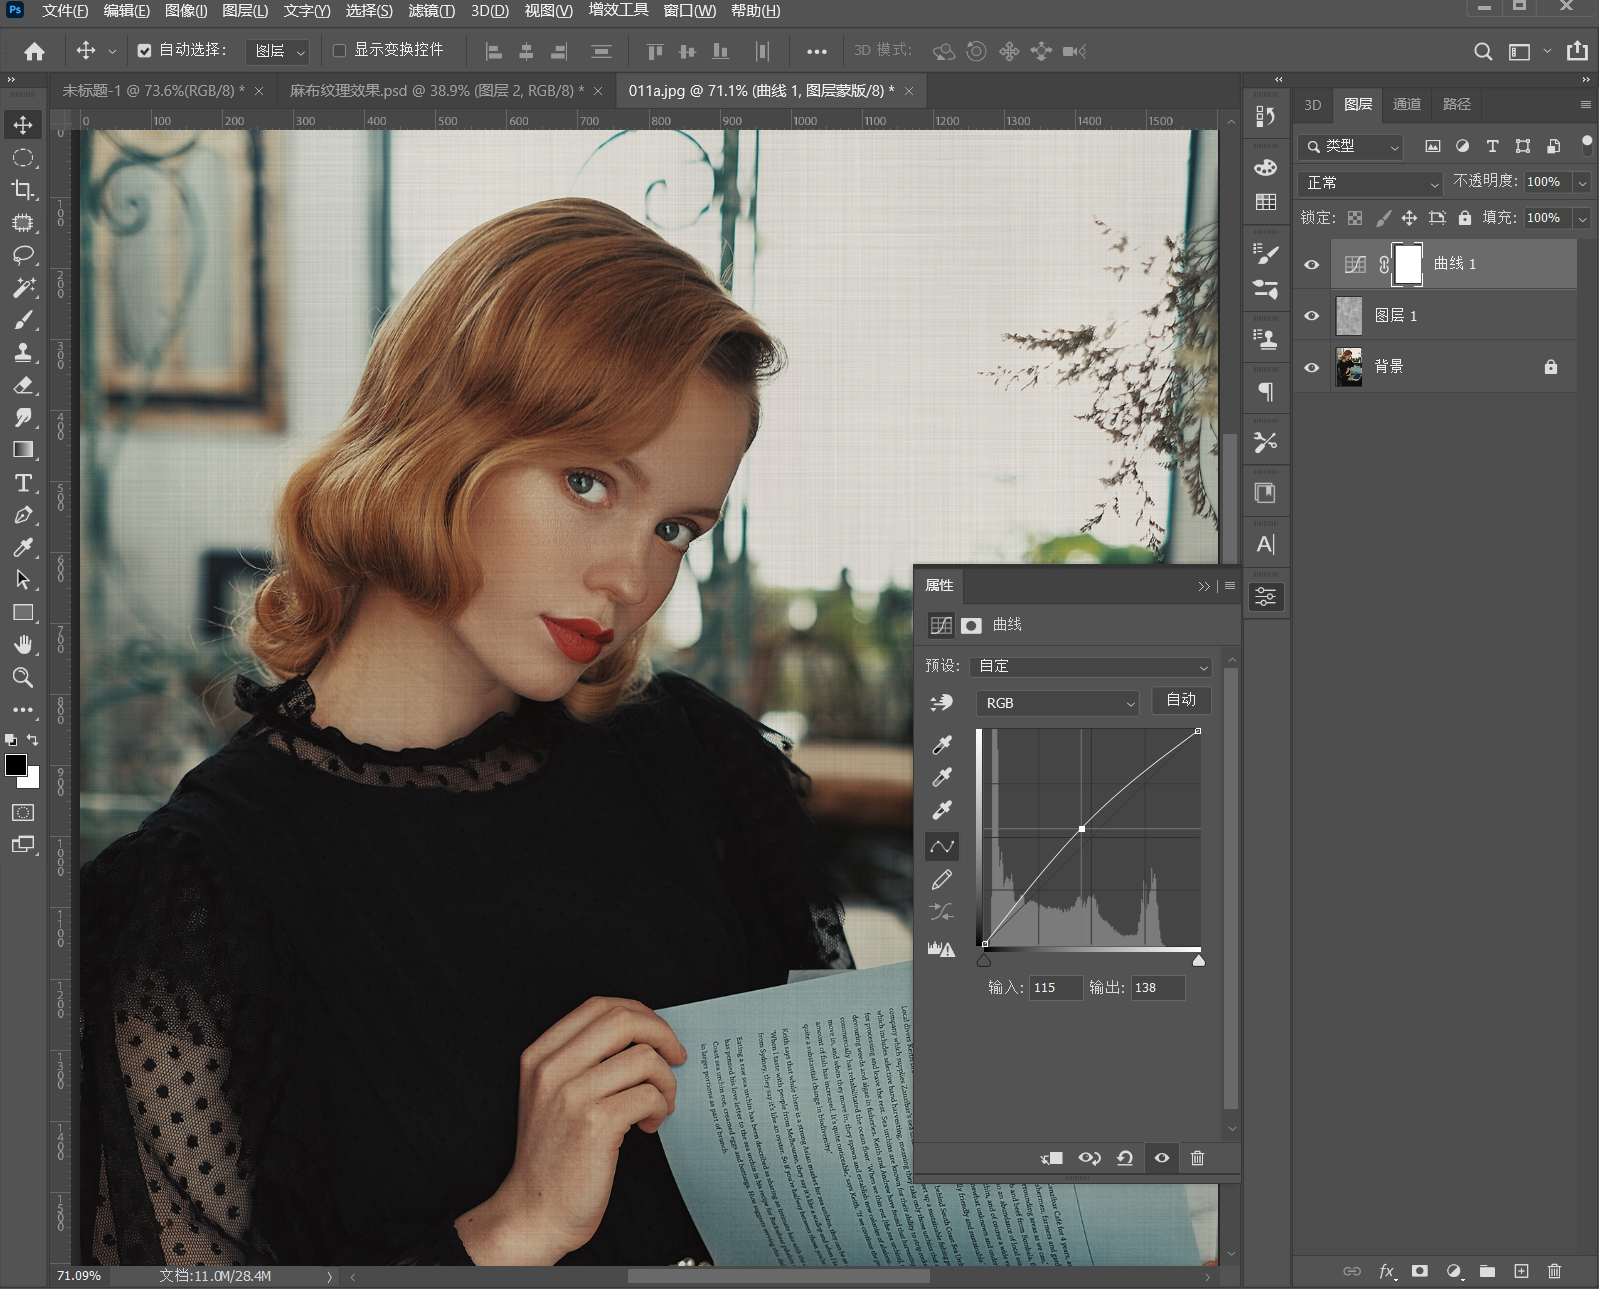
Task: Select the Brush tool
Action: pos(23,320)
